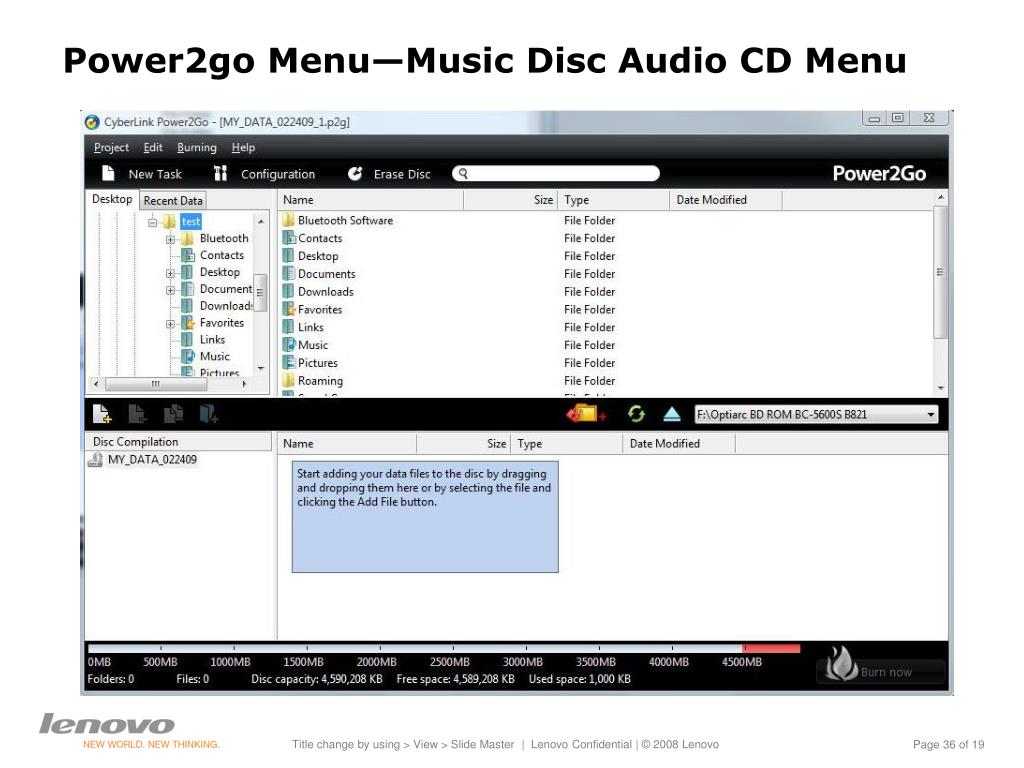The height and width of the screenshot is (768, 1024).
Task: Click the Add File icon
Action: (x=102, y=413)
